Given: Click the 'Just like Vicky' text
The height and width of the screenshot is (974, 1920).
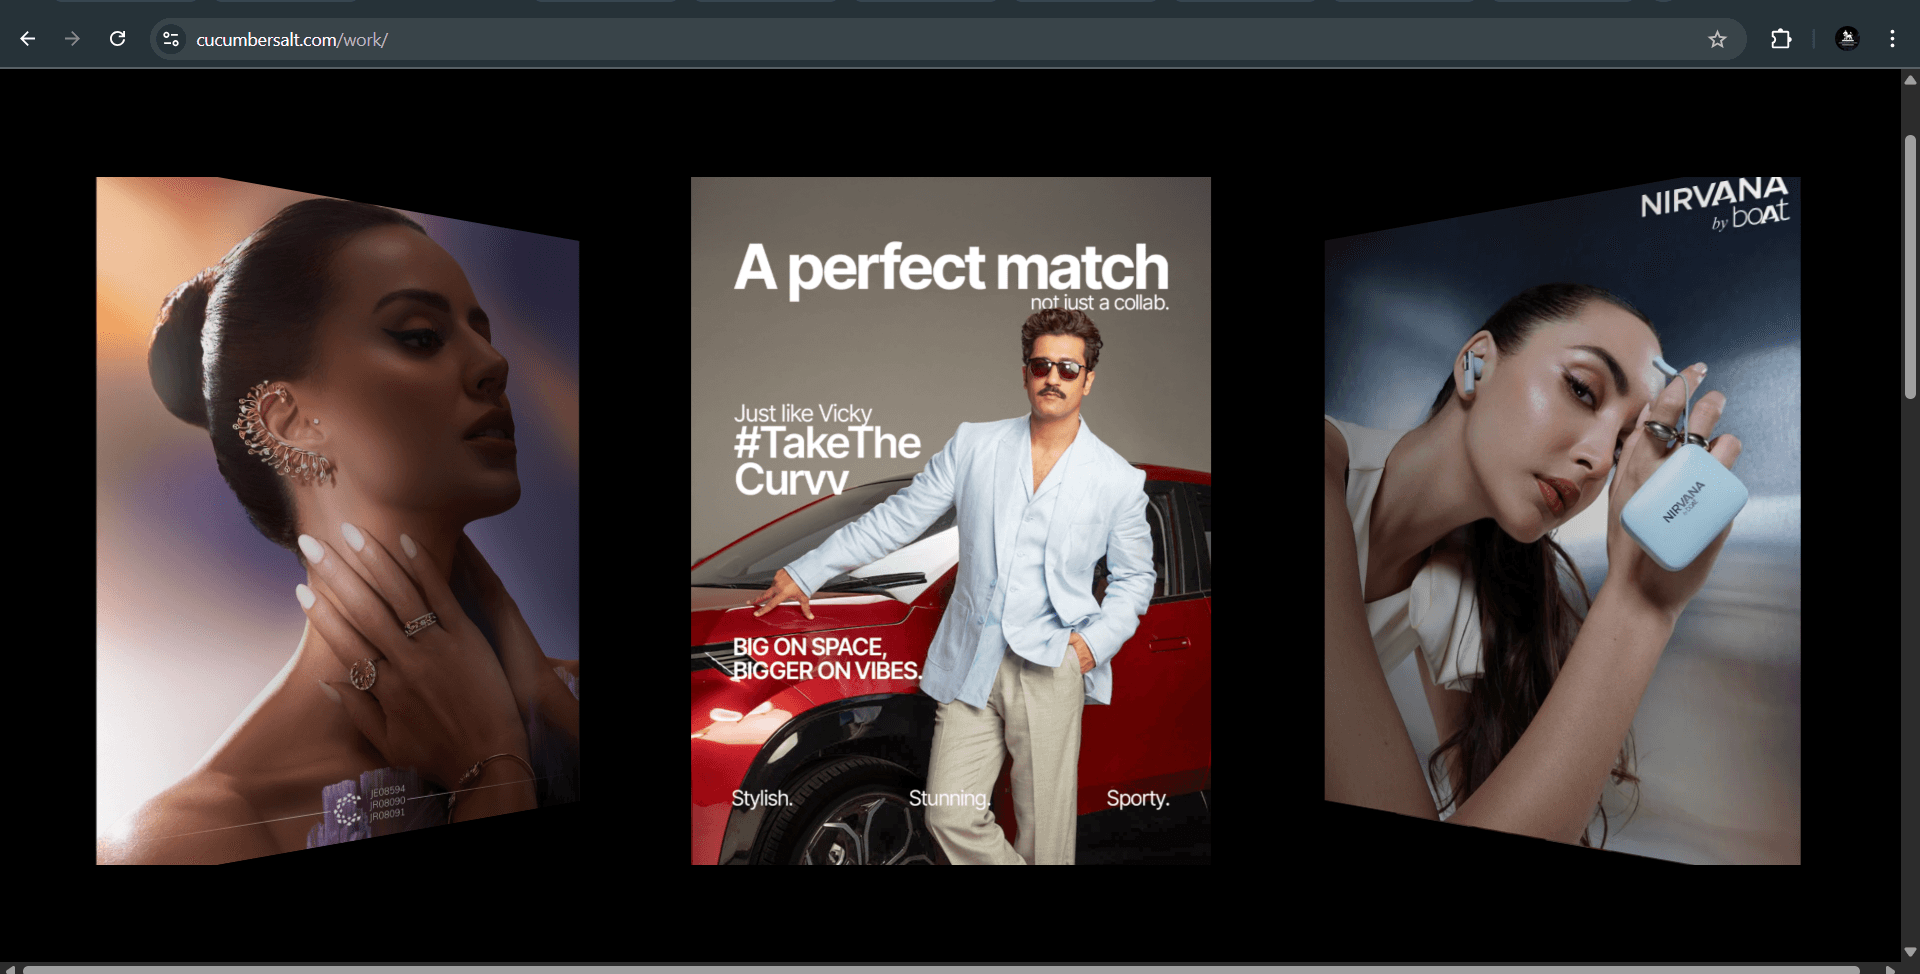Looking at the screenshot, I should coord(803,413).
